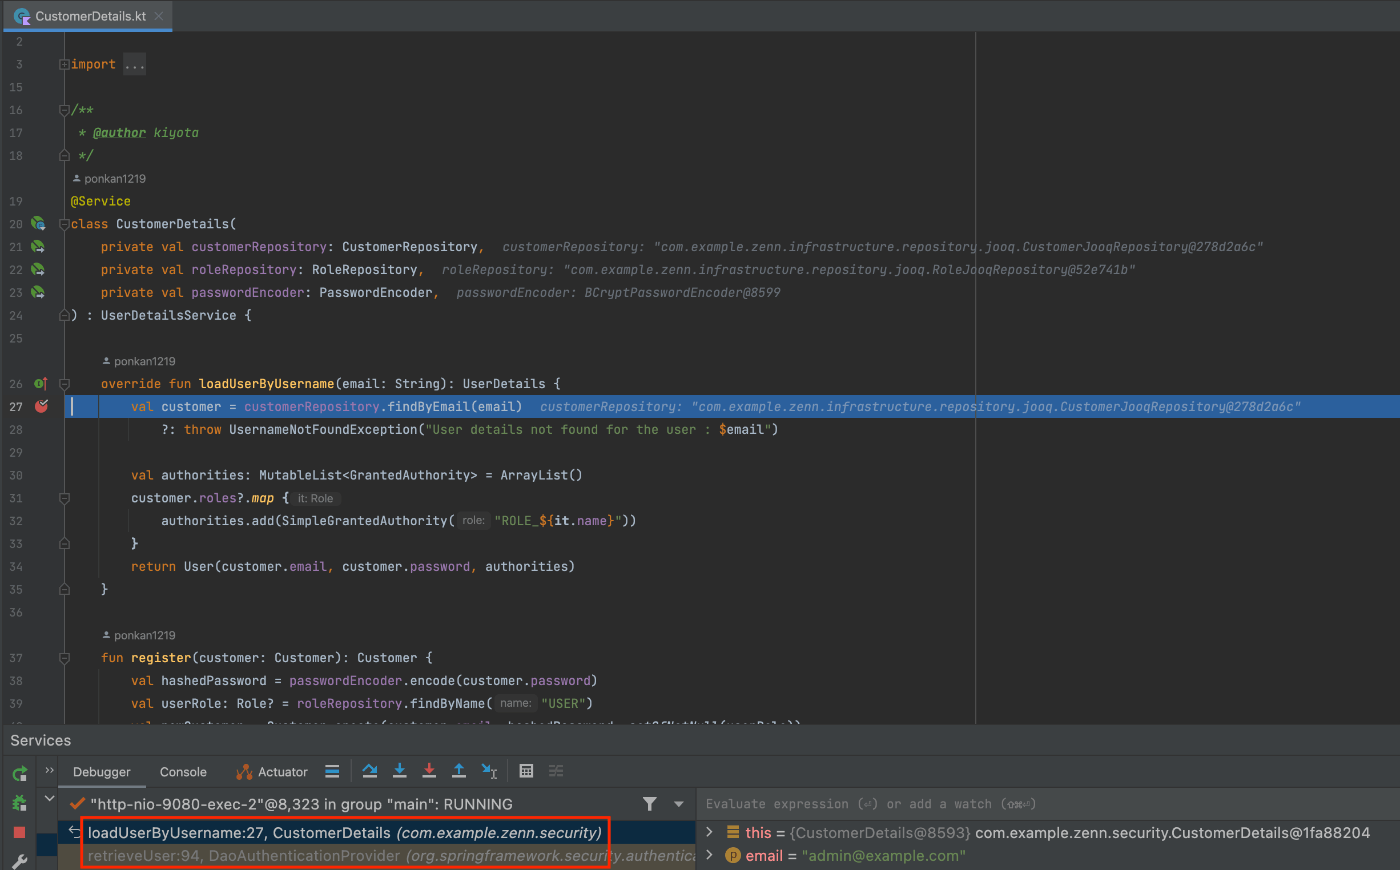Collapse the register function fold at line 37
Viewport: 1400px width, 870px height.
[x=64, y=658]
